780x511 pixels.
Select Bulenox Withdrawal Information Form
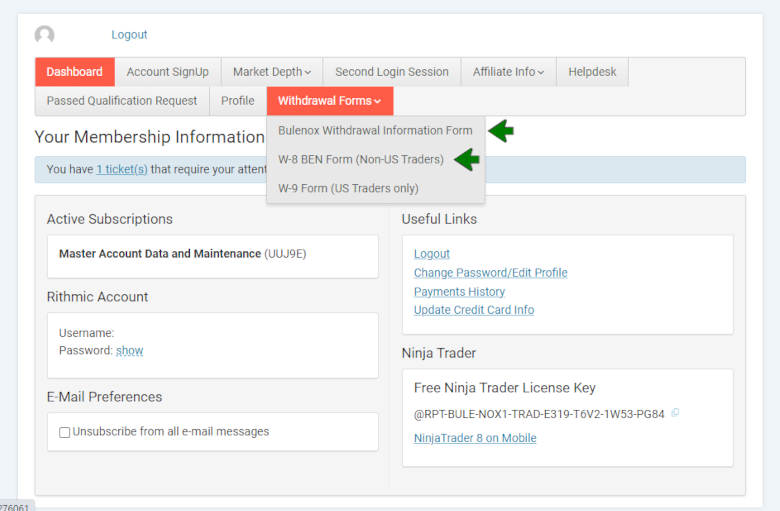375,130
